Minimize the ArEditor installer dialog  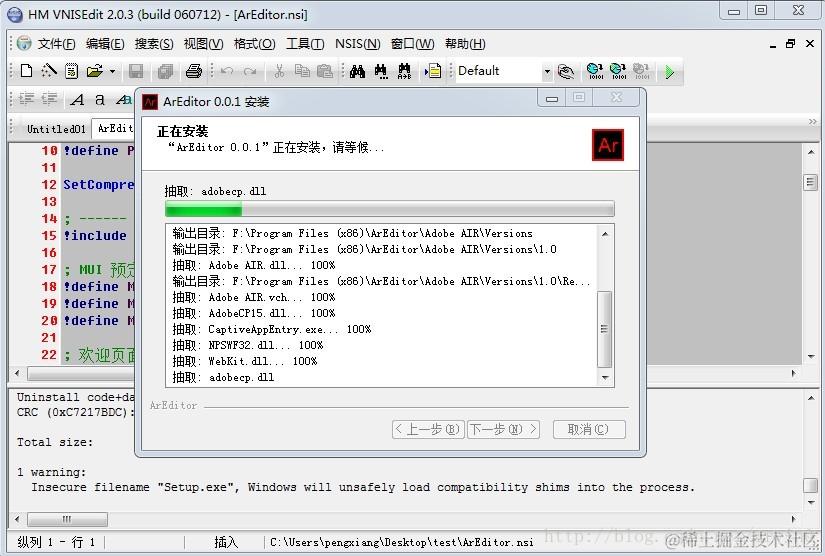coord(551,98)
